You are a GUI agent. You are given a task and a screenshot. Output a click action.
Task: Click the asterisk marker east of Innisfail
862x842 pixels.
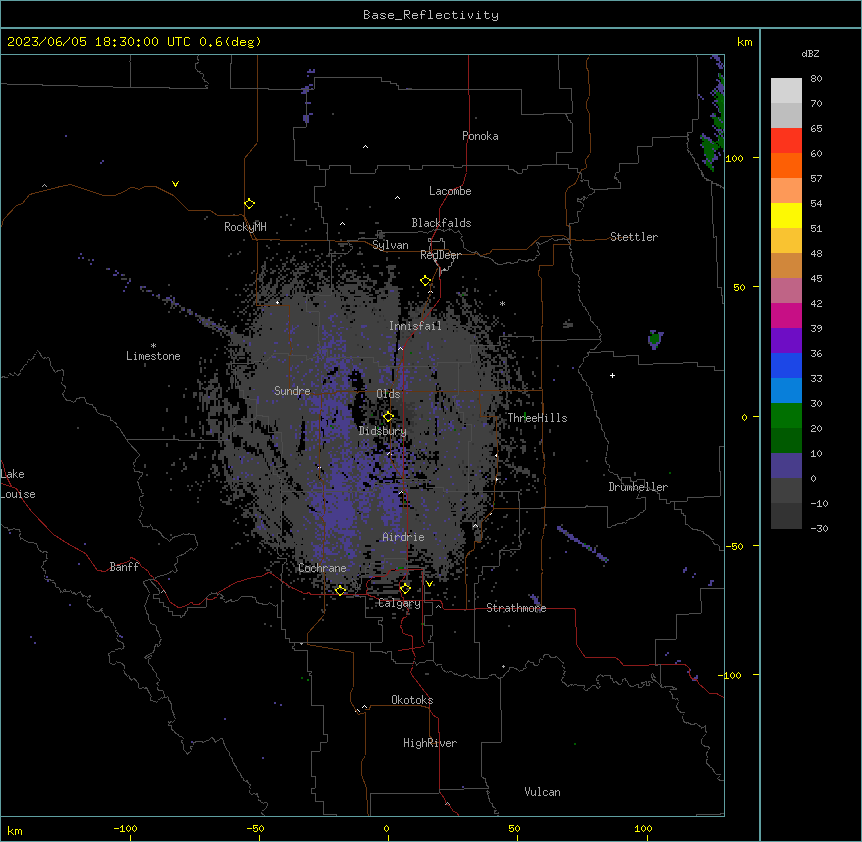tap(502, 303)
